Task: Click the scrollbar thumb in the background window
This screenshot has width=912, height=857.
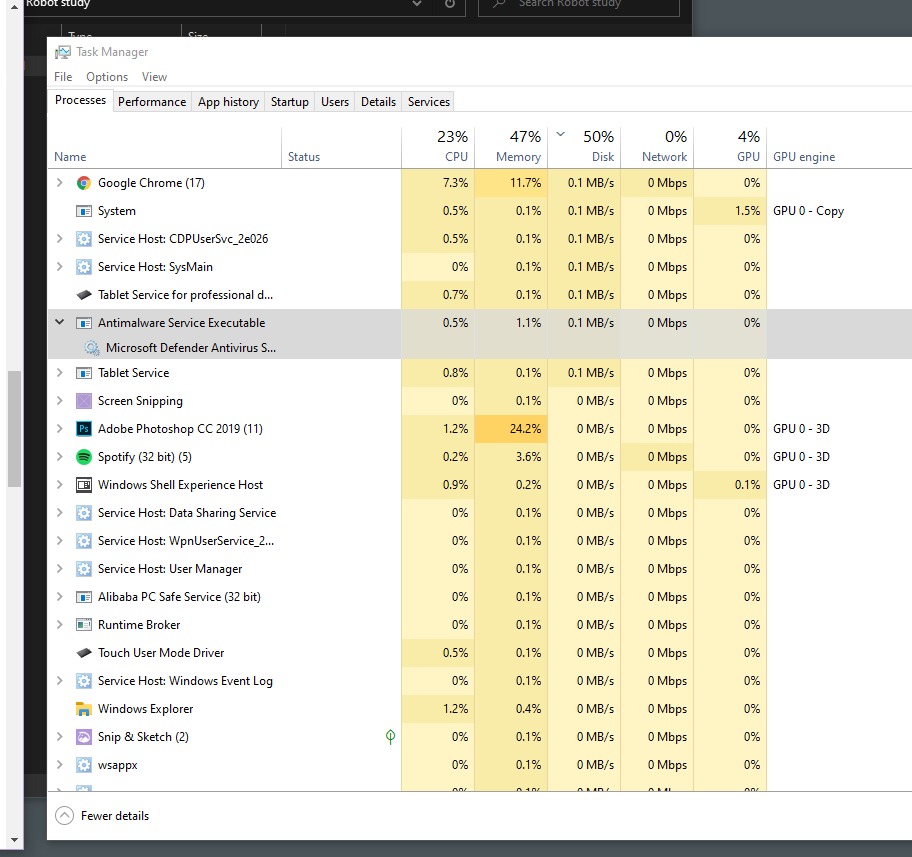Action: coord(15,429)
